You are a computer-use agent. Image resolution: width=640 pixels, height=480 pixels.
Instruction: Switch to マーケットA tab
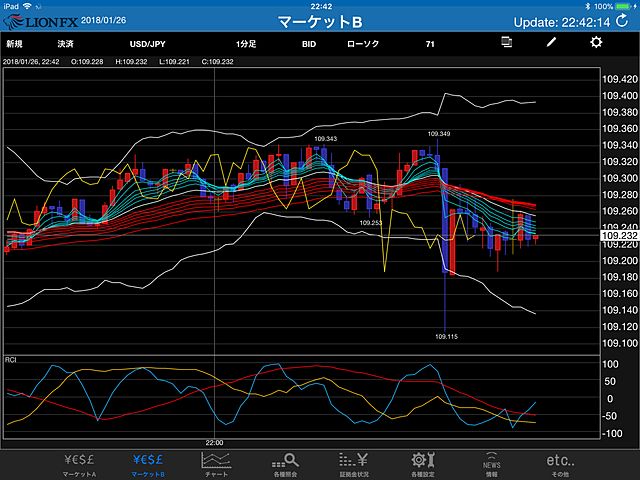point(79,463)
